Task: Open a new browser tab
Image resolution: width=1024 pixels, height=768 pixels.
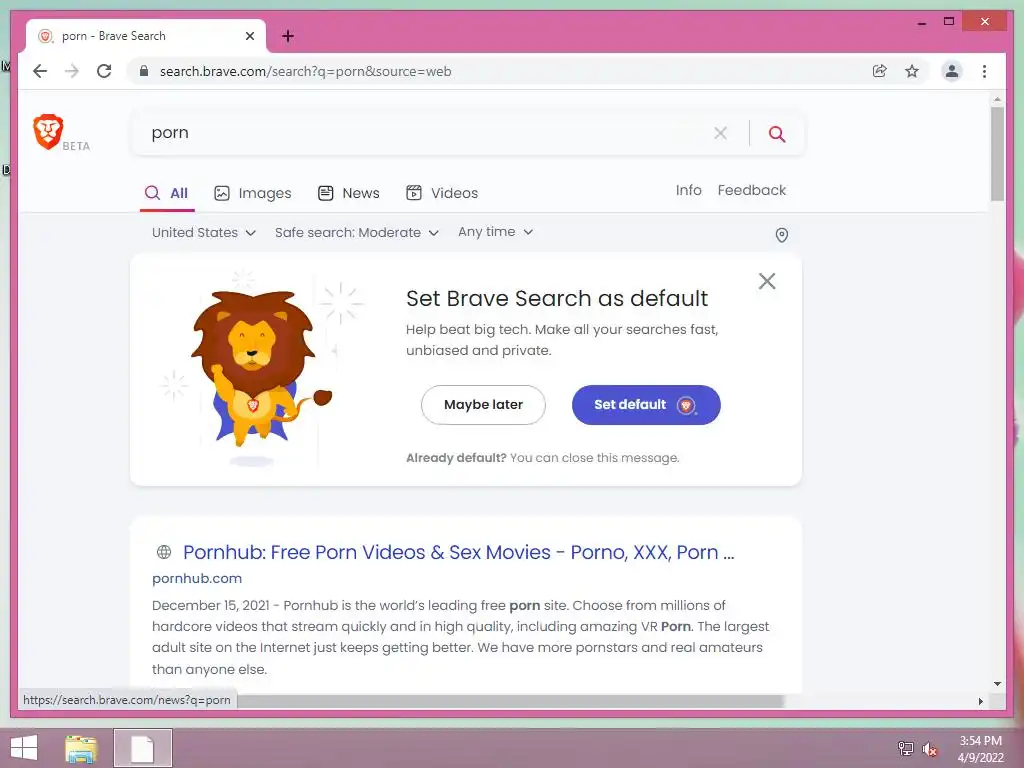Action: [x=288, y=36]
